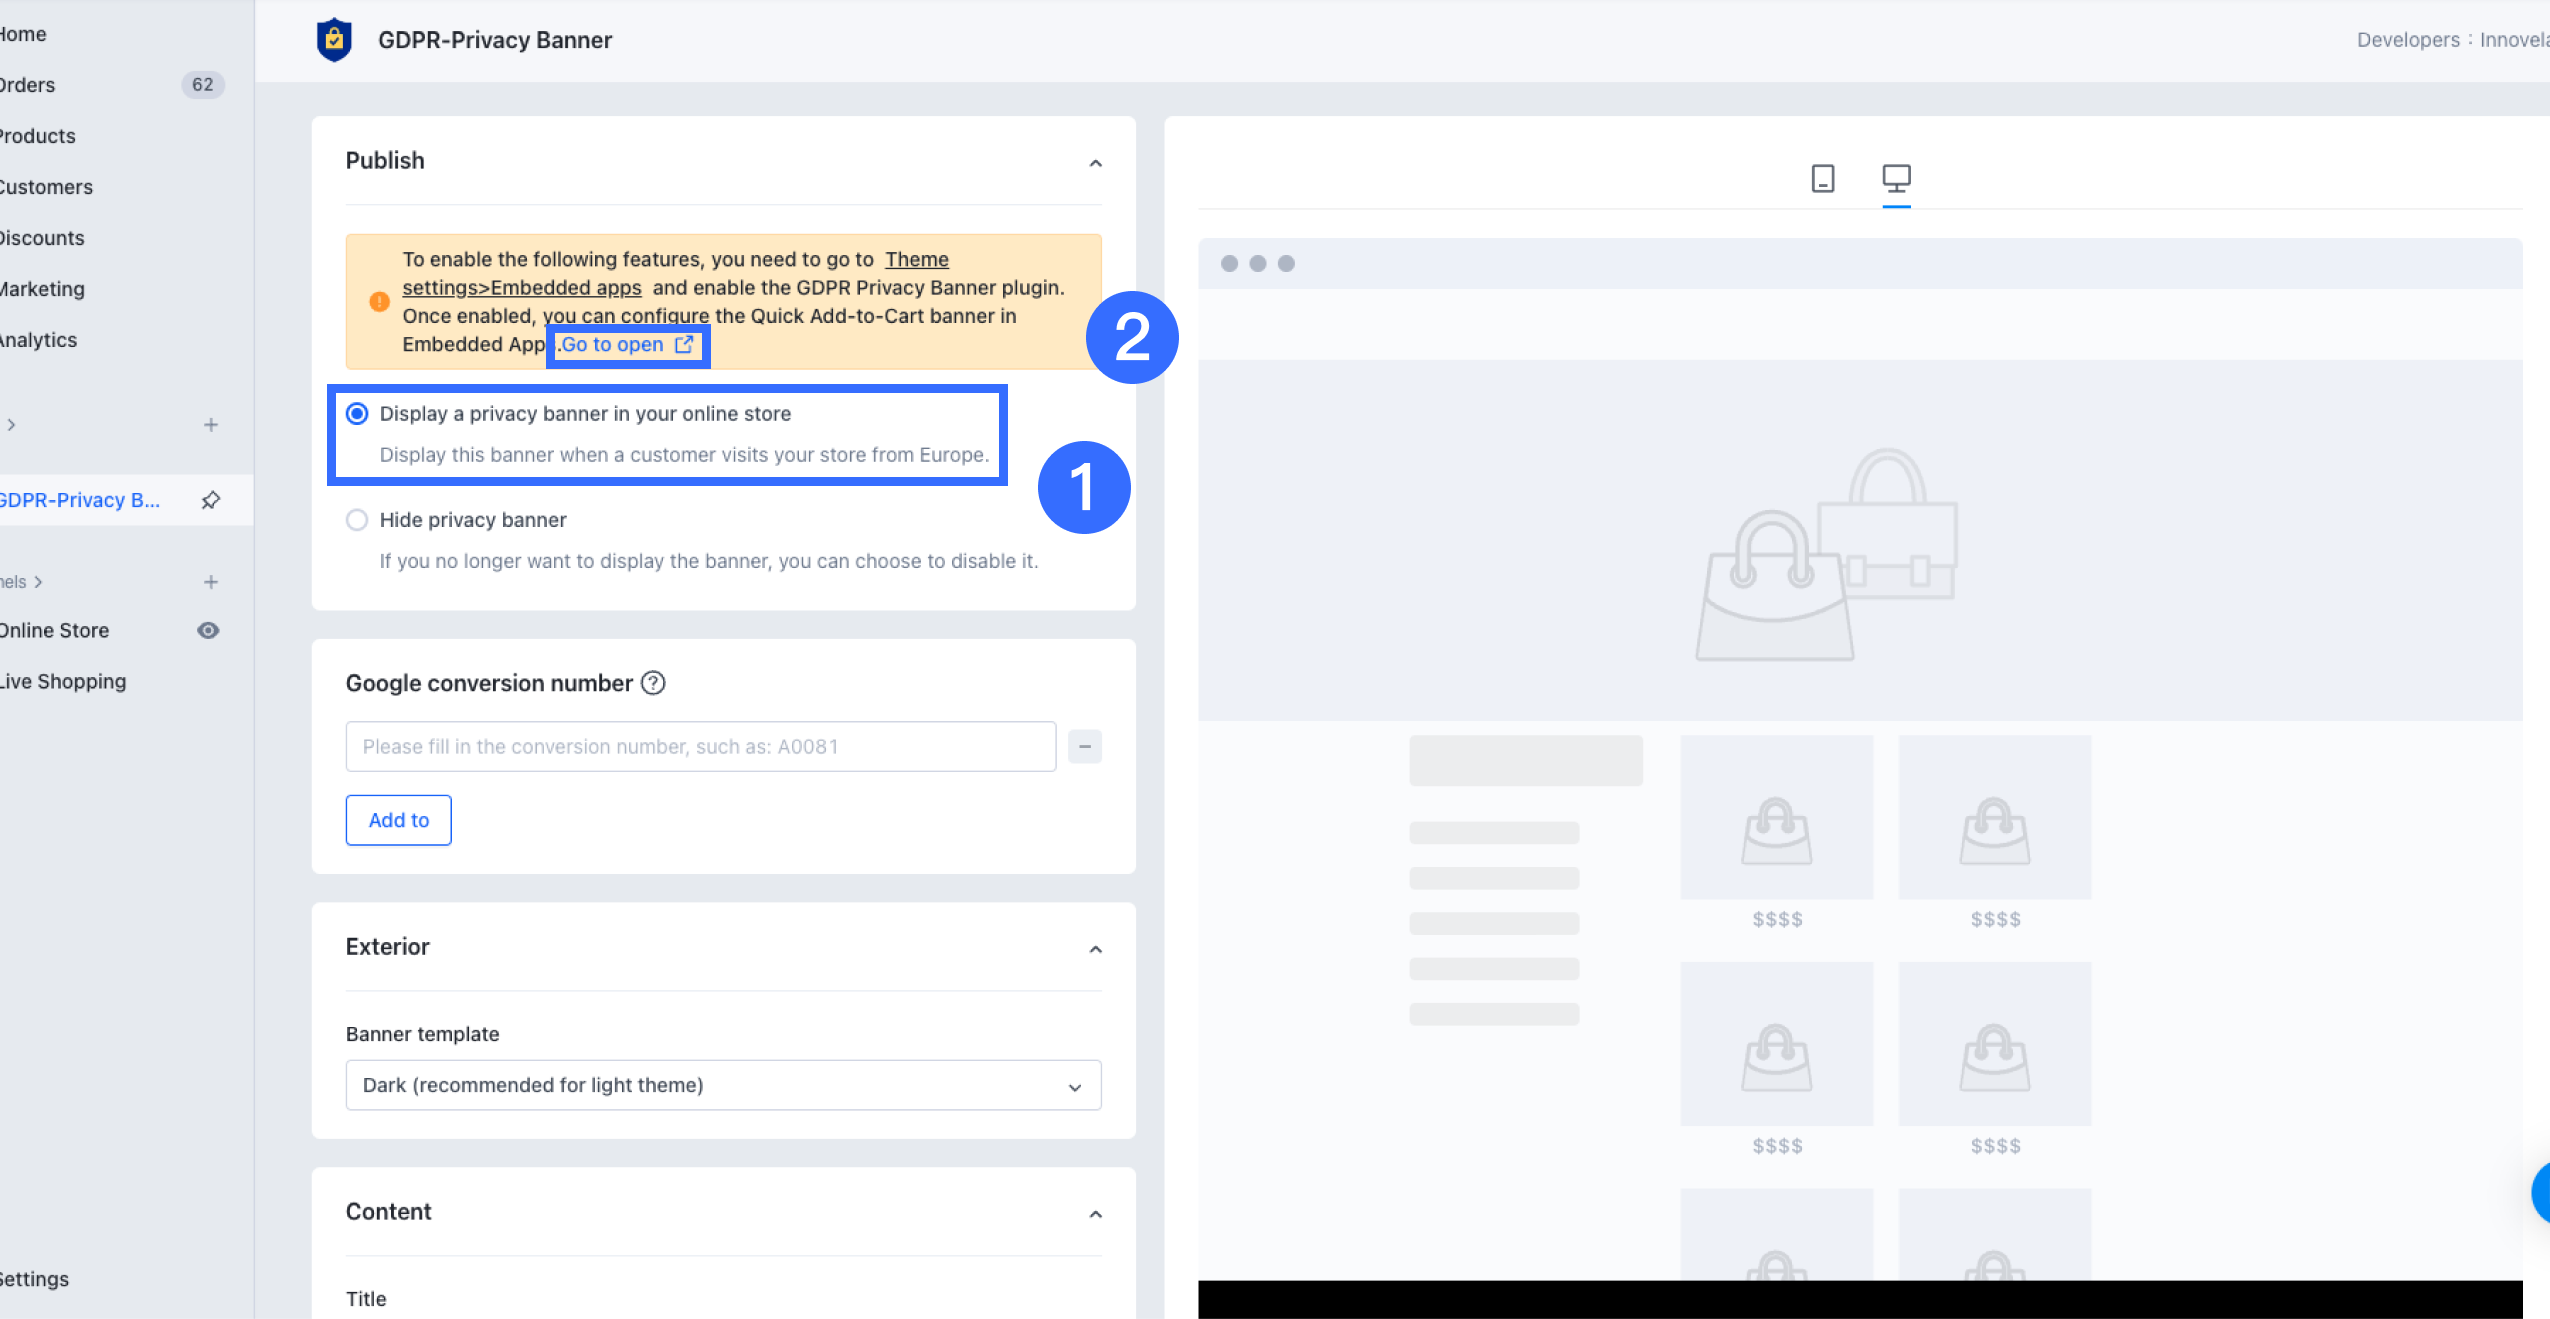2550x1319 pixels.
Task: Select Hide privacy banner radio option
Action: pos(357,520)
